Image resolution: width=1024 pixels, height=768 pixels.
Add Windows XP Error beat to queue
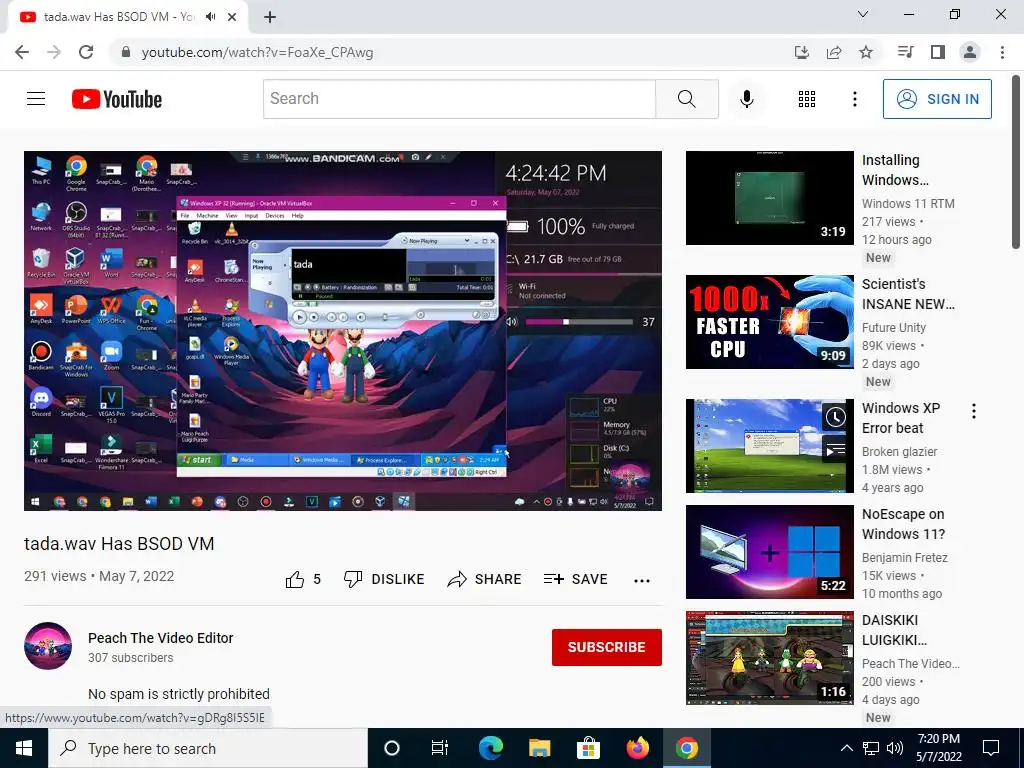(835, 449)
